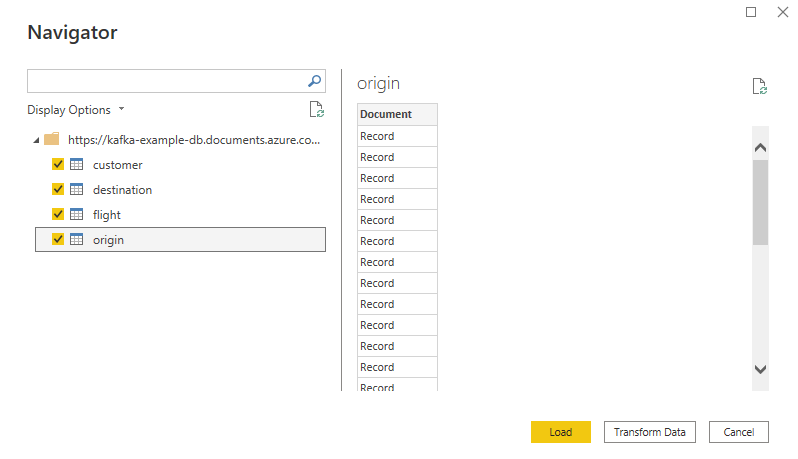Select the origin table icon

[76, 239]
